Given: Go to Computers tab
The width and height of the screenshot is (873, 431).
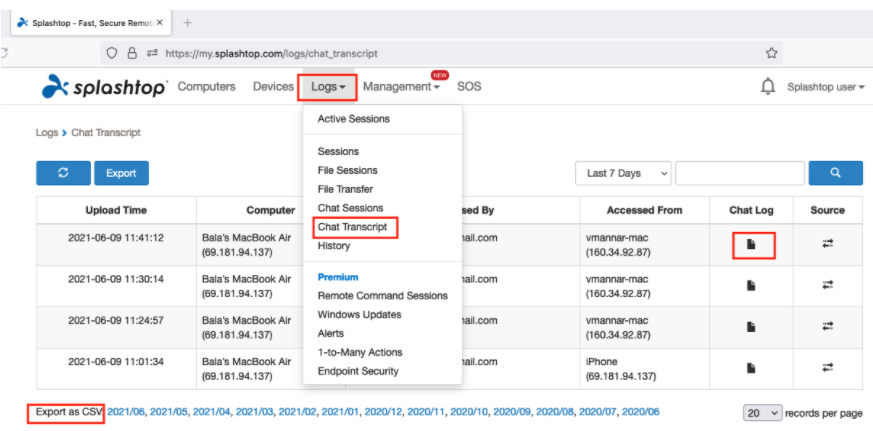Looking at the screenshot, I should click(x=207, y=87).
